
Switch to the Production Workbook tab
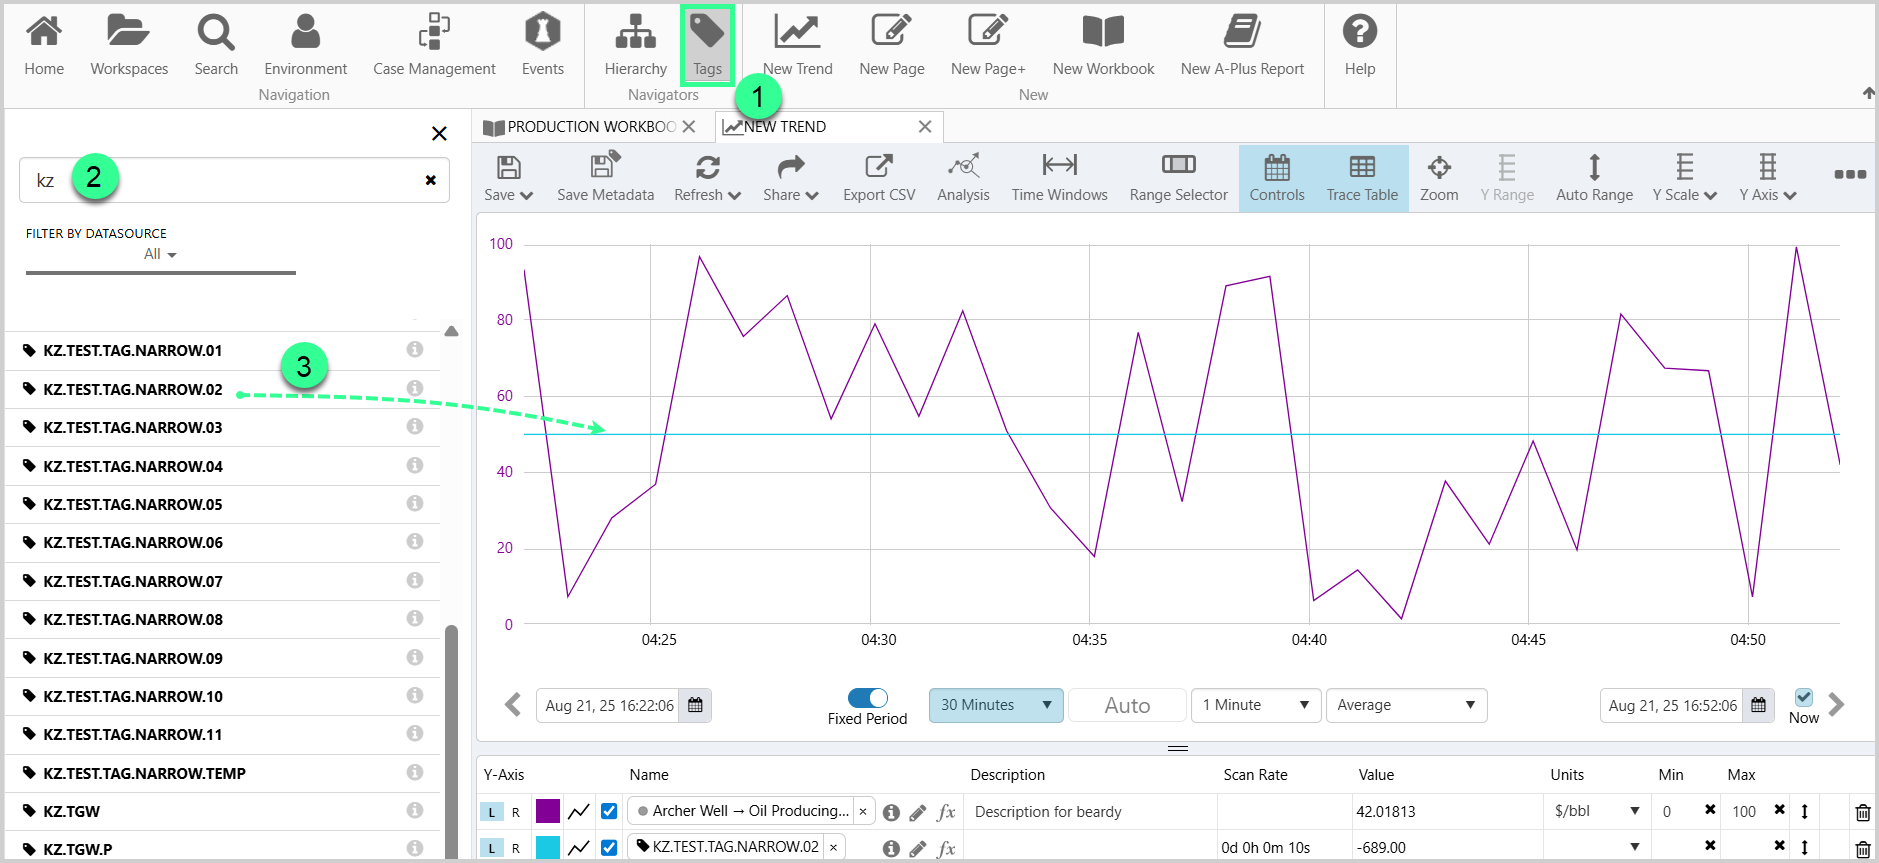tap(590, 127)
